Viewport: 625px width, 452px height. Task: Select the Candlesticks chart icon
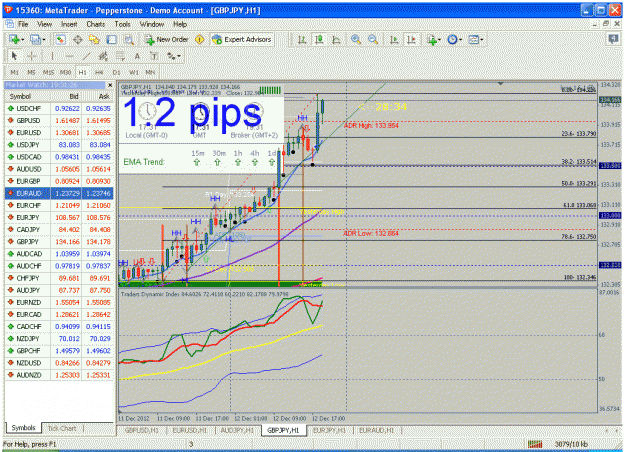319,39
